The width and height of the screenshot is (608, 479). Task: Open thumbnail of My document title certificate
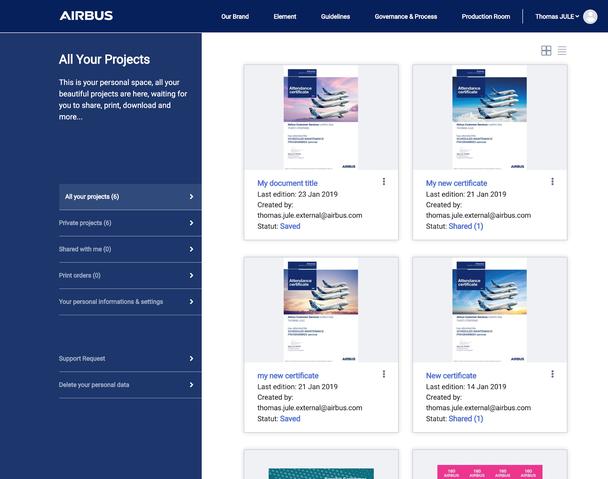(x=321, y=118)
